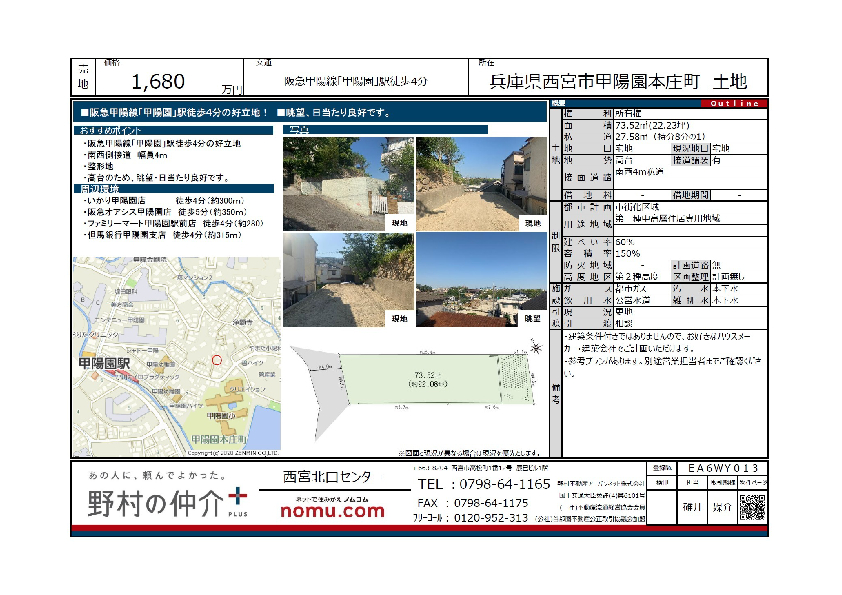Open the top-left site photo with the wall

tap(347, 183)
